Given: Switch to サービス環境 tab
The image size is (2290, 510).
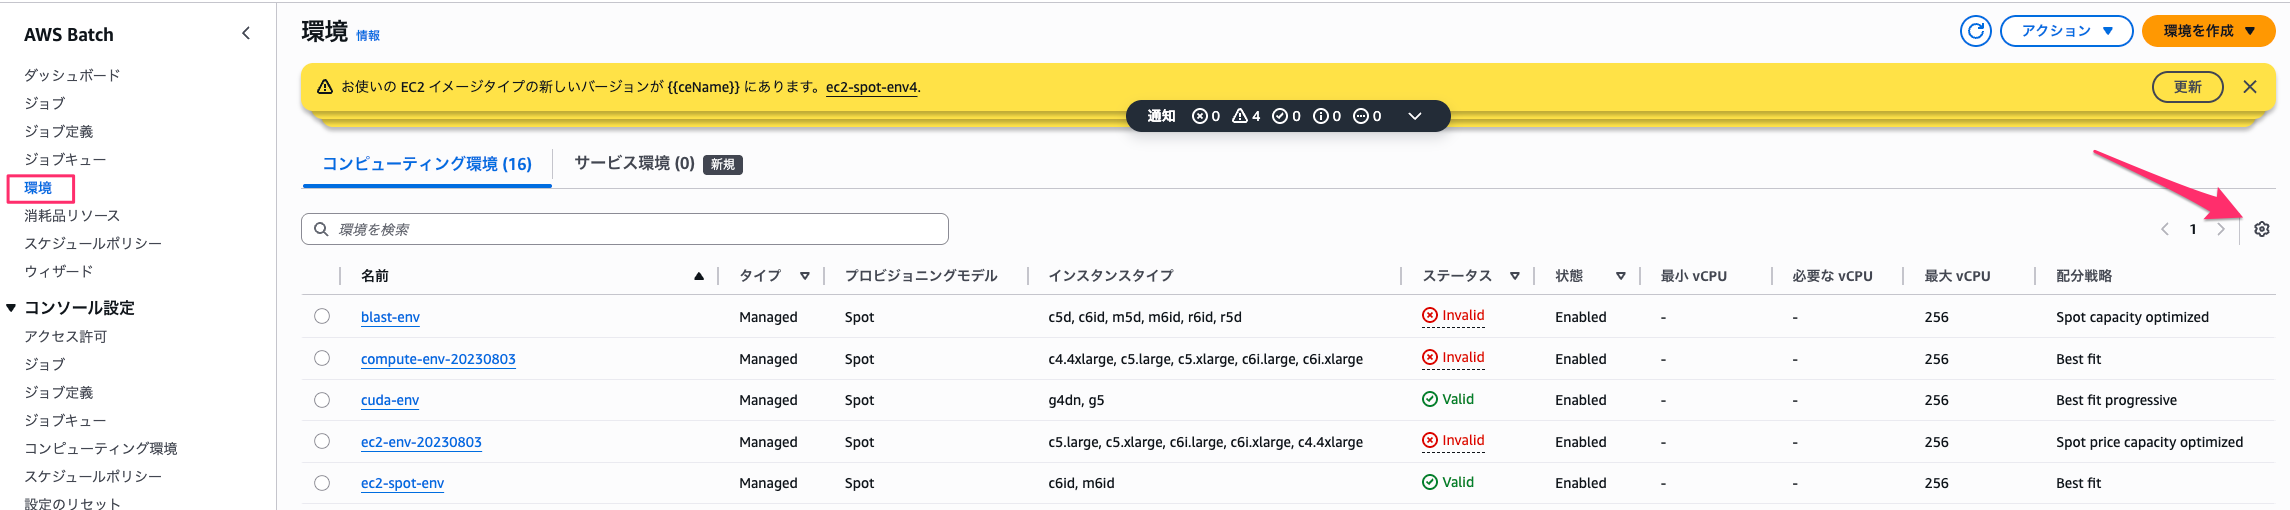Looking at the screenshot, I should tap(634, 163).
